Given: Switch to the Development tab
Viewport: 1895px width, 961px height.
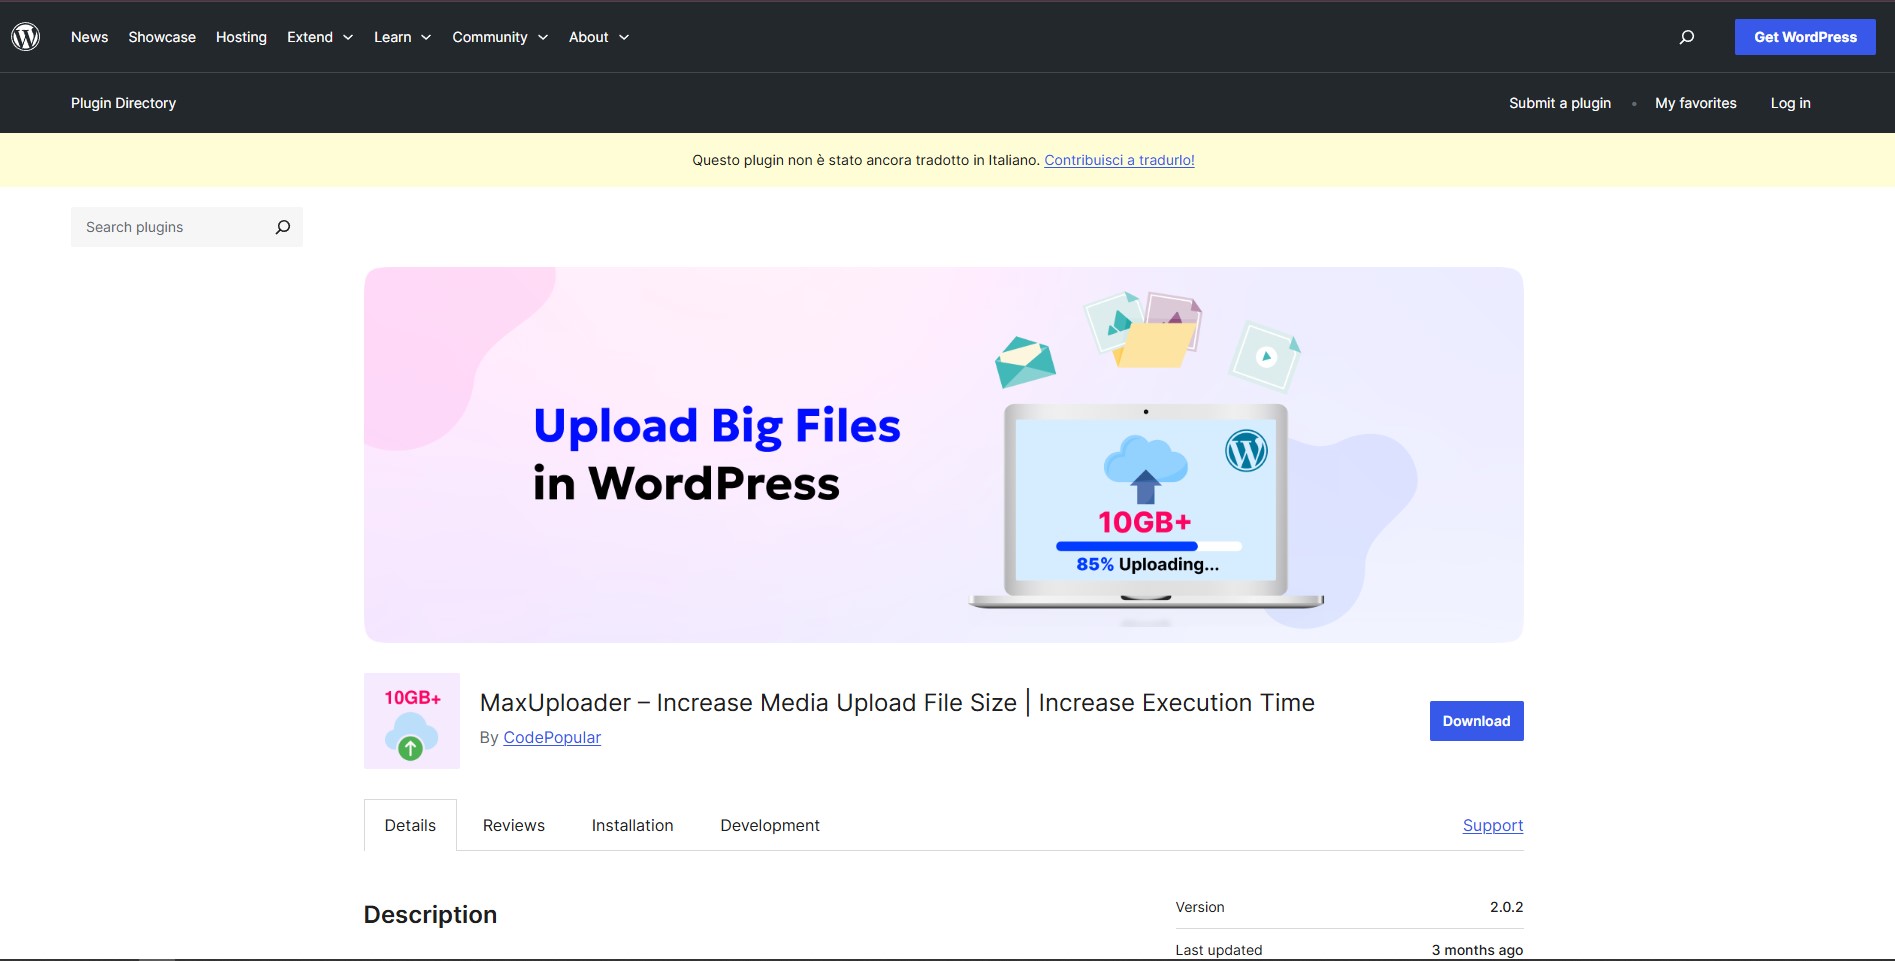Looking at the screenshot, I should pos(770,825).
